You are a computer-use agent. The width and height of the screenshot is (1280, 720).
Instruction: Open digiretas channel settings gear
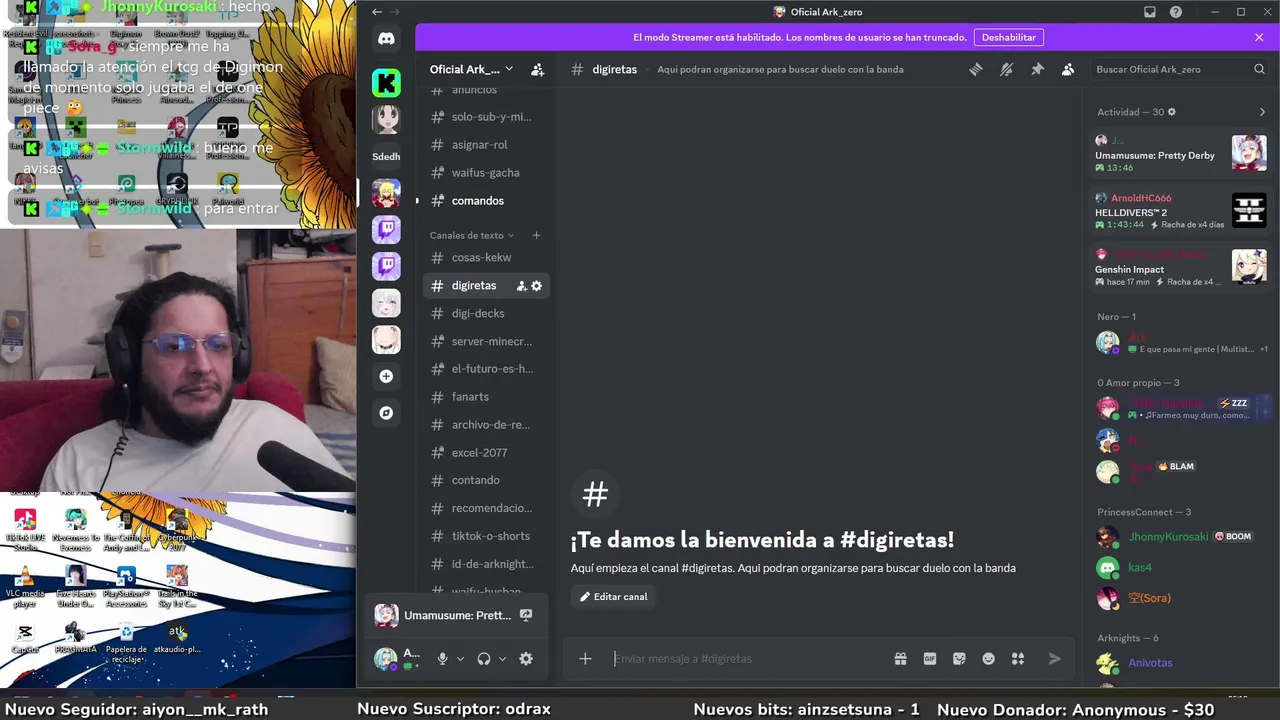tap(536, 286)
